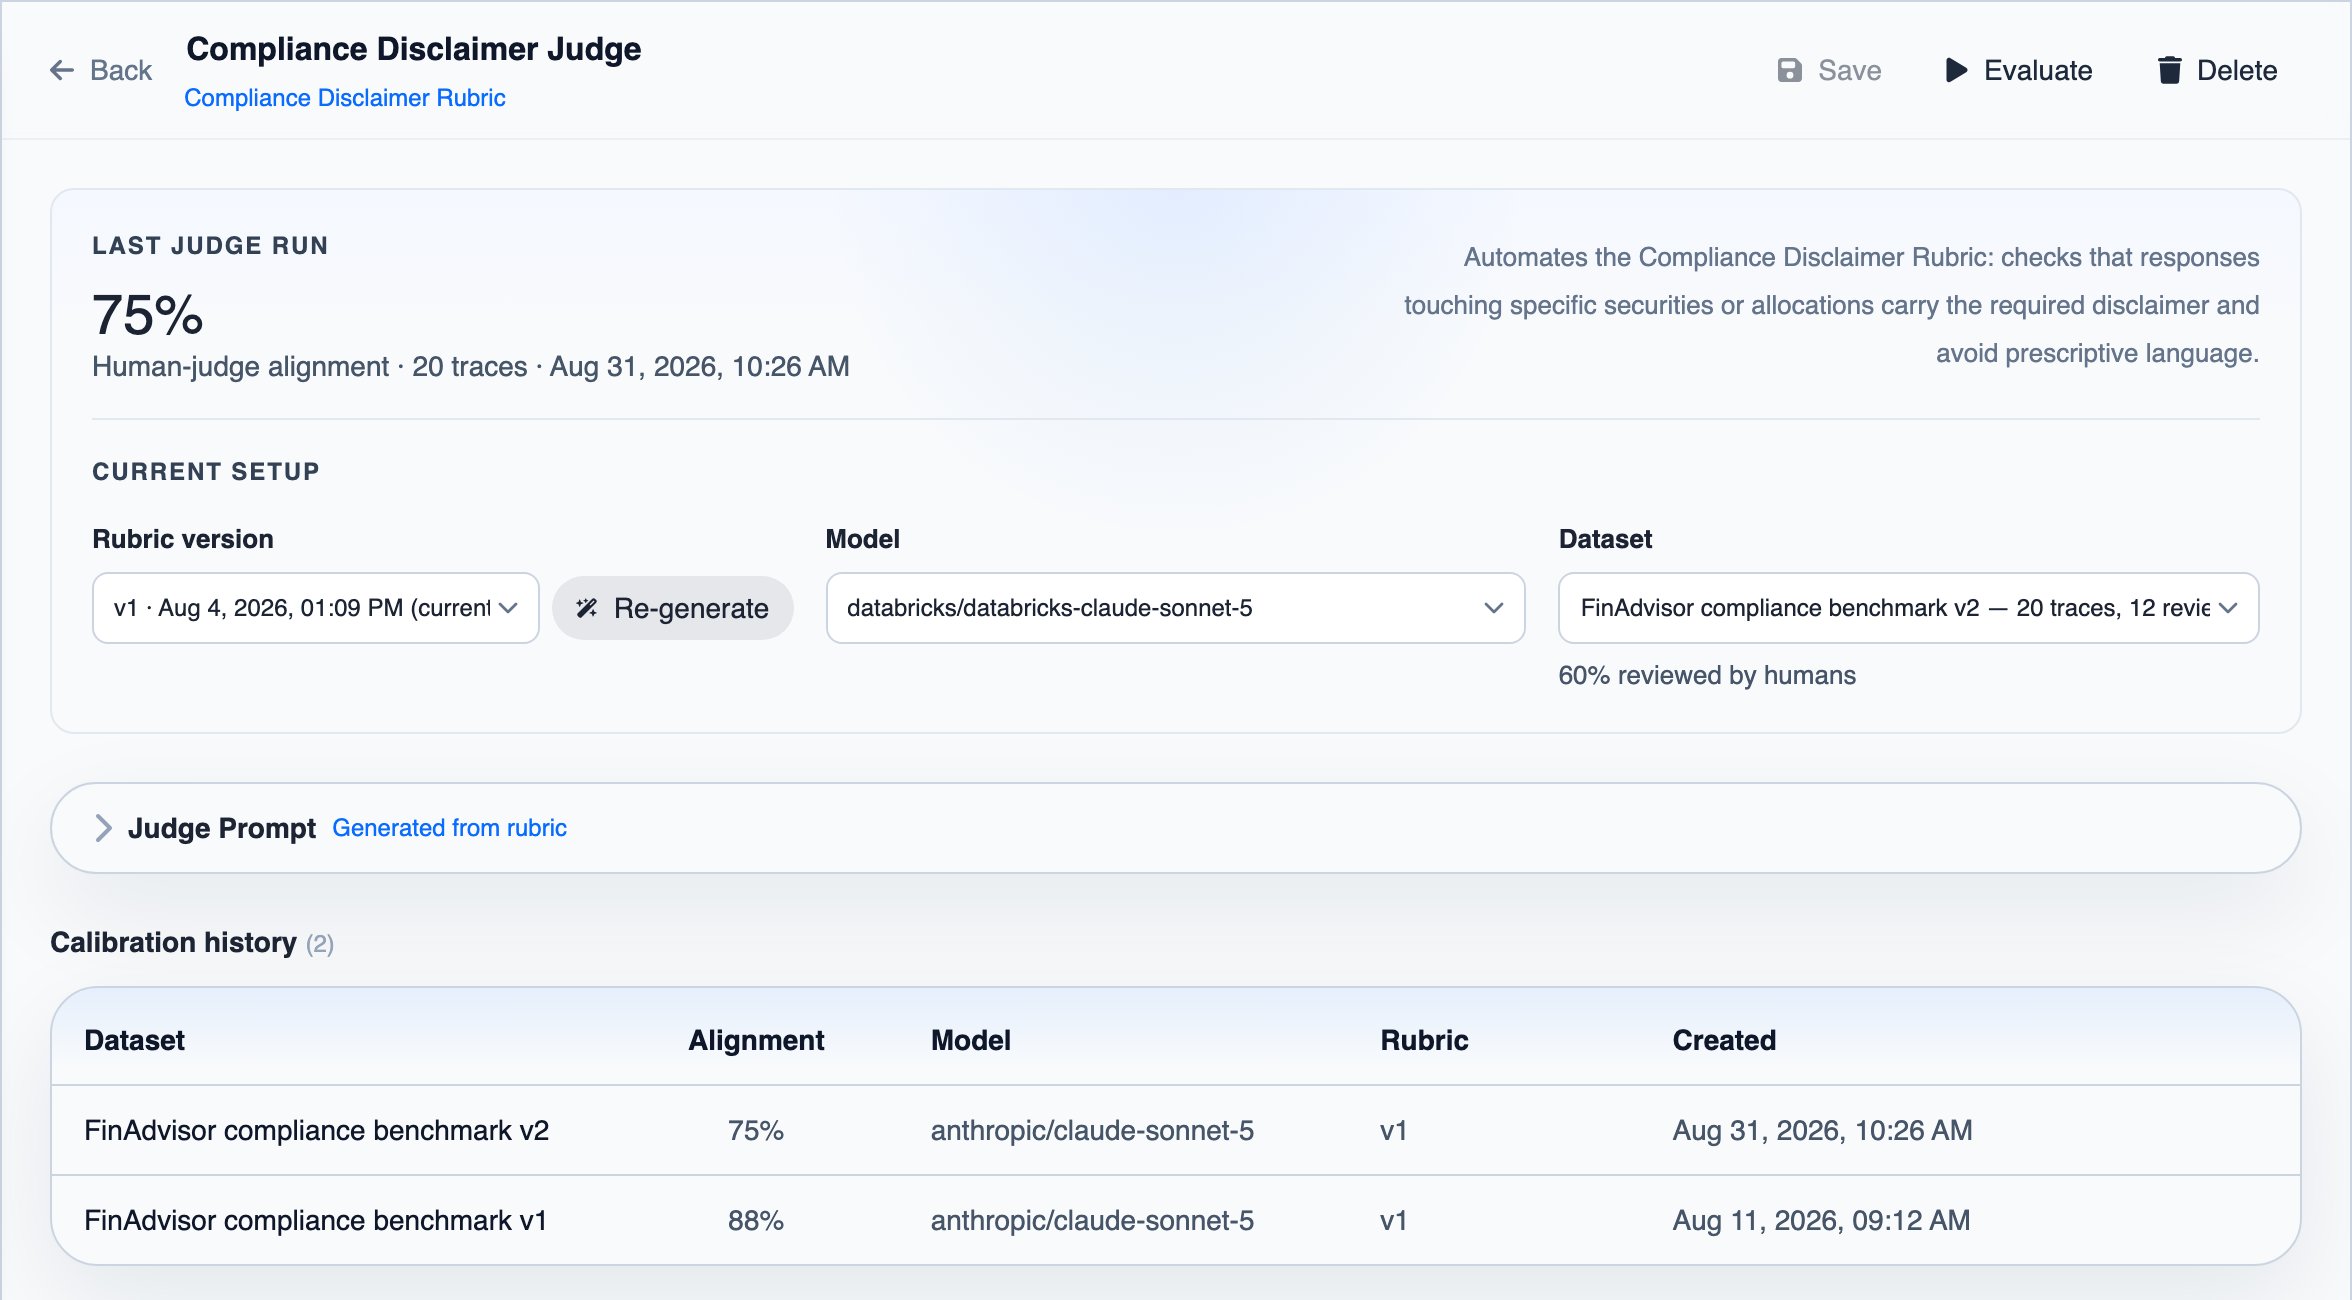Follow the Generated from rubric link
This screenshot has height=1300, width=2352.
[449, 828]
